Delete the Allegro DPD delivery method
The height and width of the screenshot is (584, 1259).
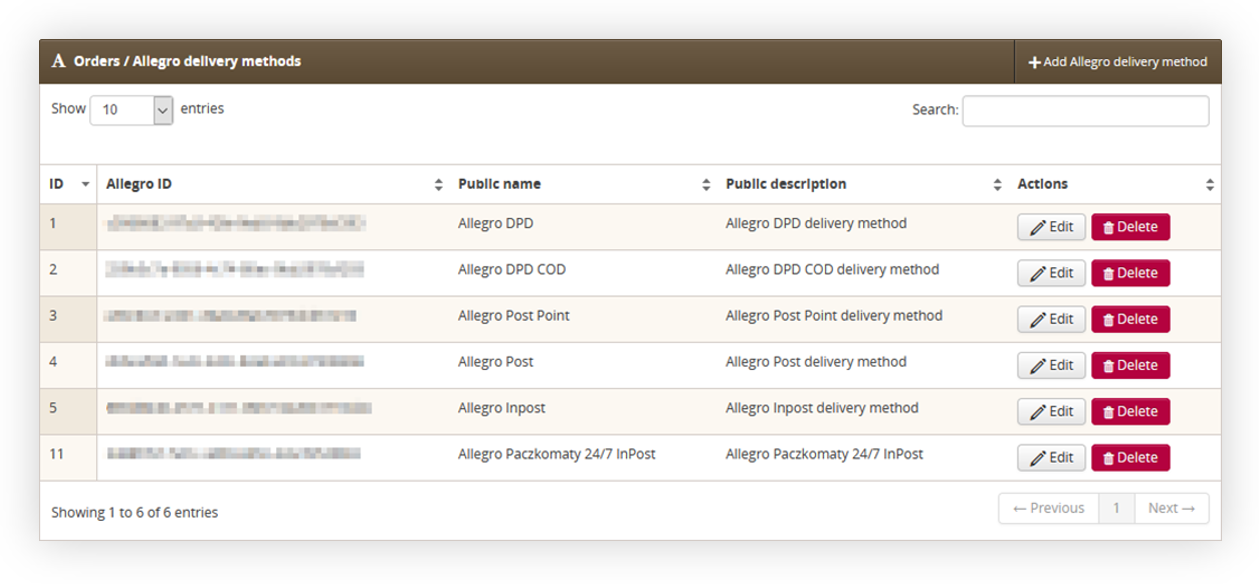click(1130, 227)
